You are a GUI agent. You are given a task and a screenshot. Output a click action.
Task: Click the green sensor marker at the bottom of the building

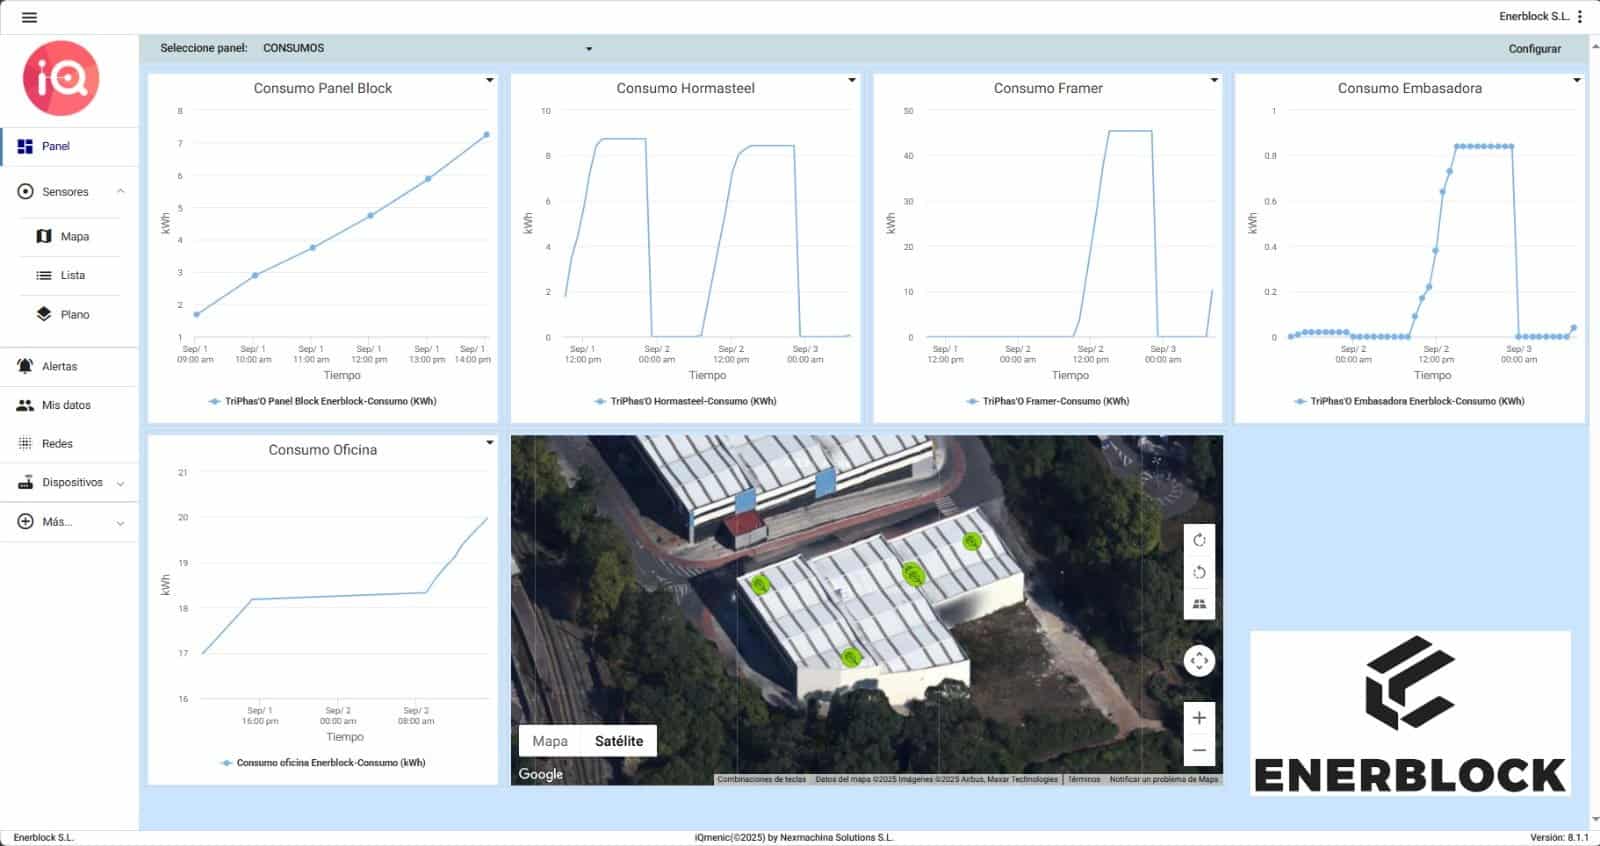click(850, 657)
